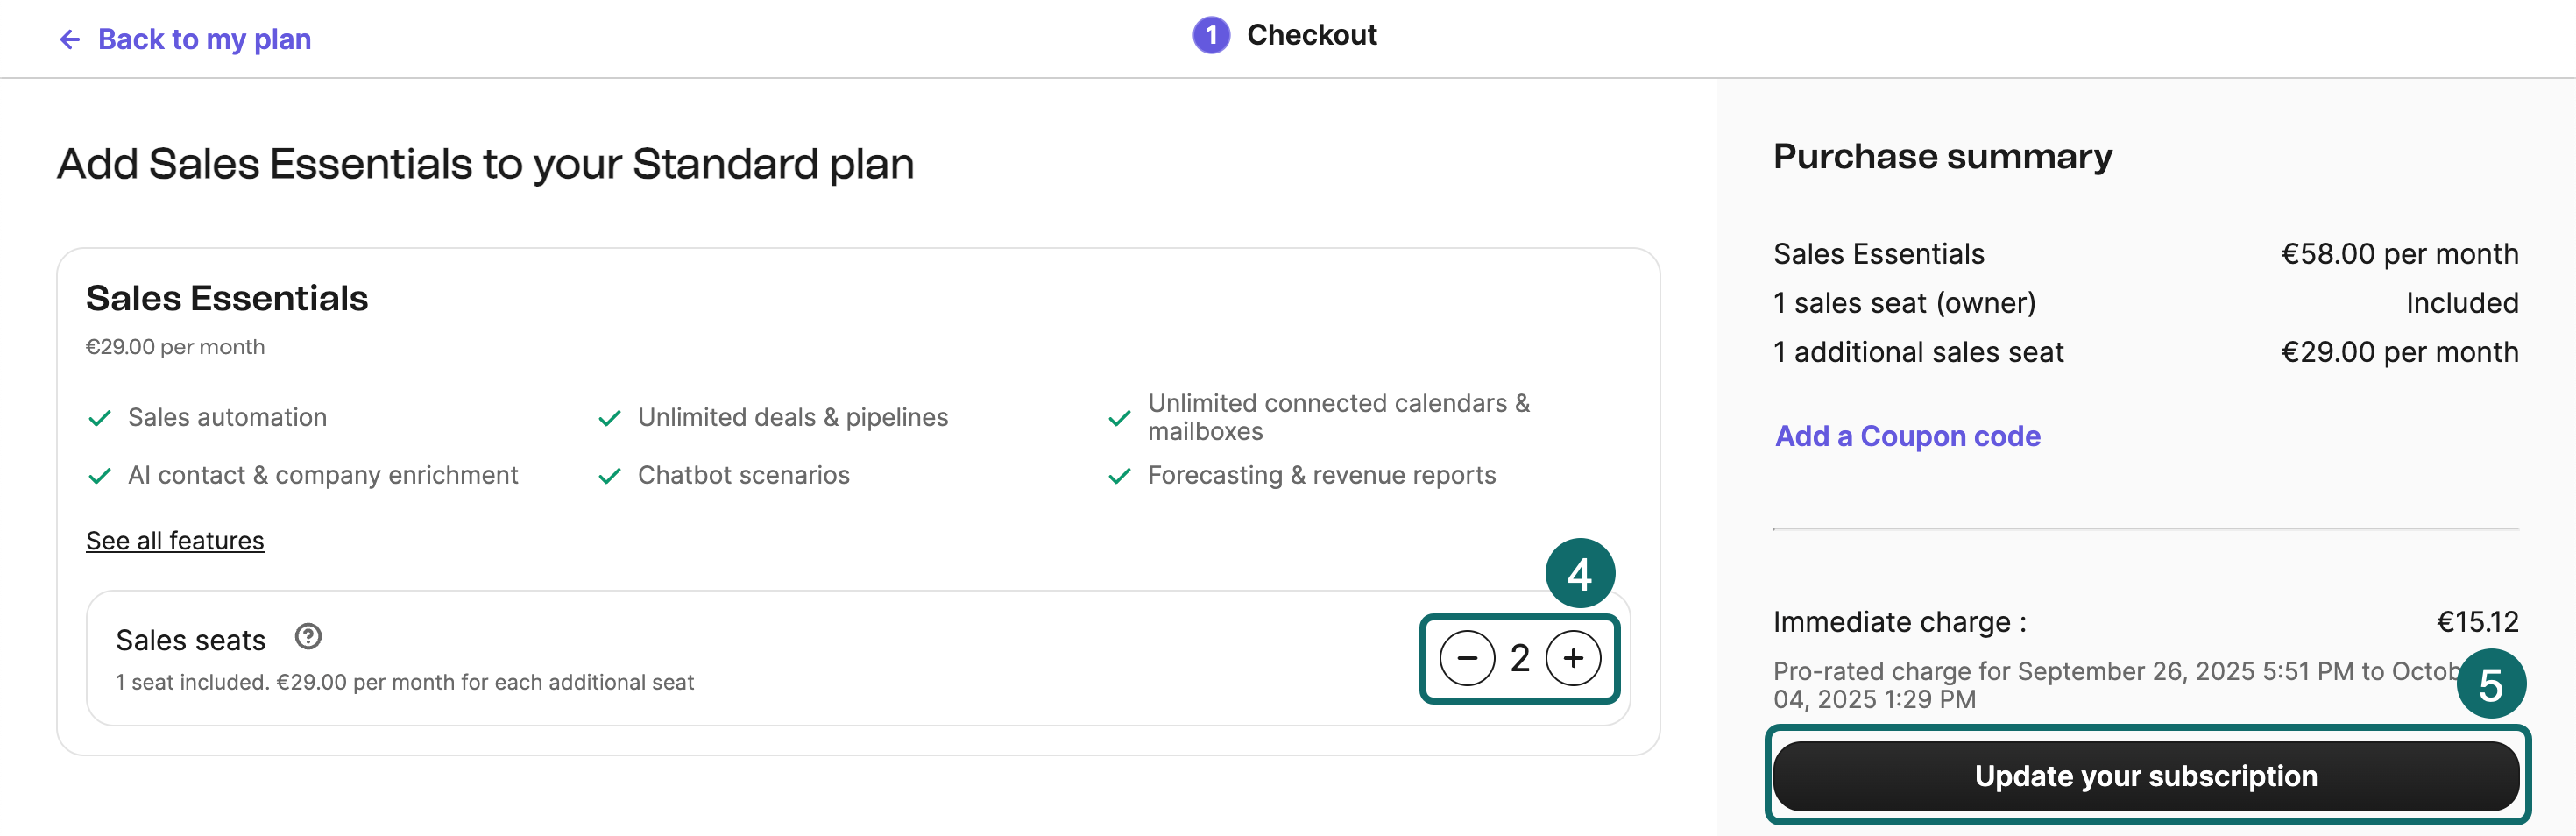Click the Checkout step 1 badge

click(1212, 35)
